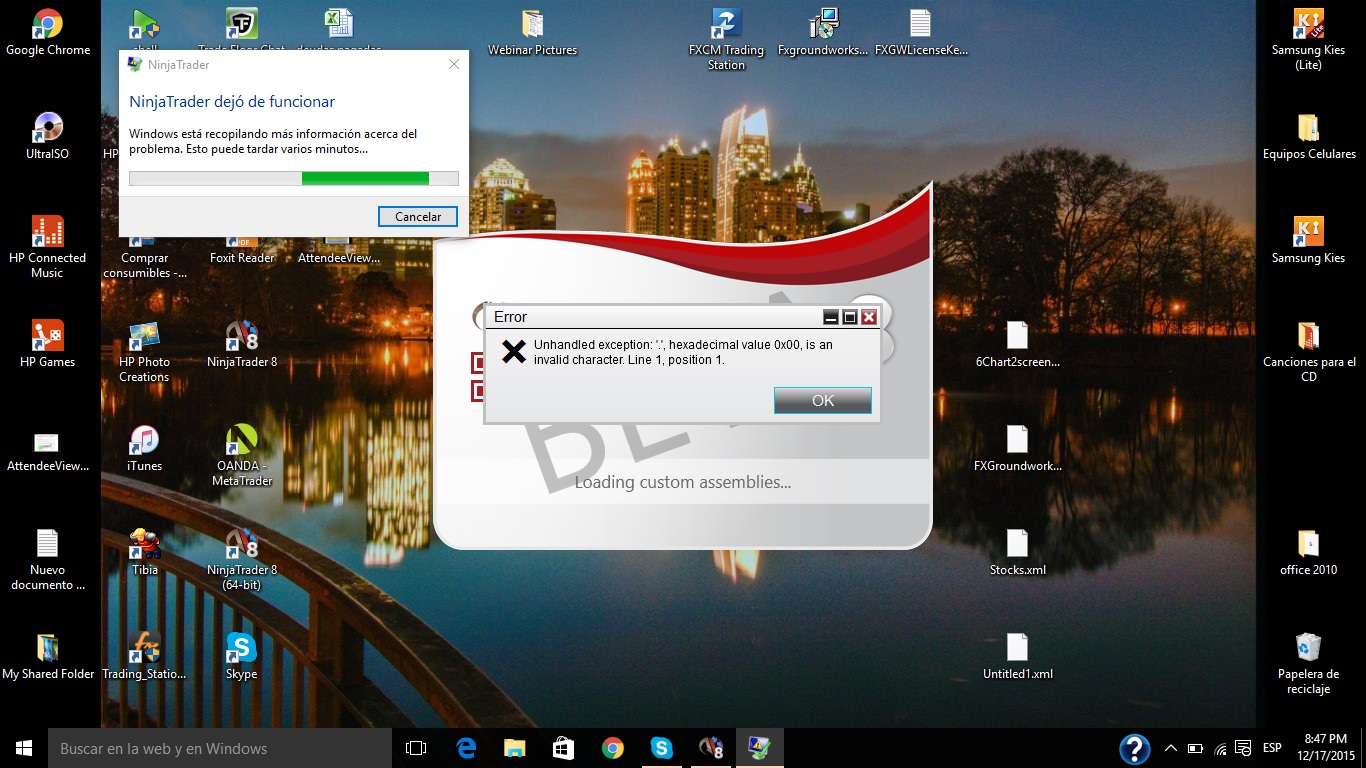Open the deudas pagadas Excel file icon
Screen dimensions: 1366x768
coord(338,32)
